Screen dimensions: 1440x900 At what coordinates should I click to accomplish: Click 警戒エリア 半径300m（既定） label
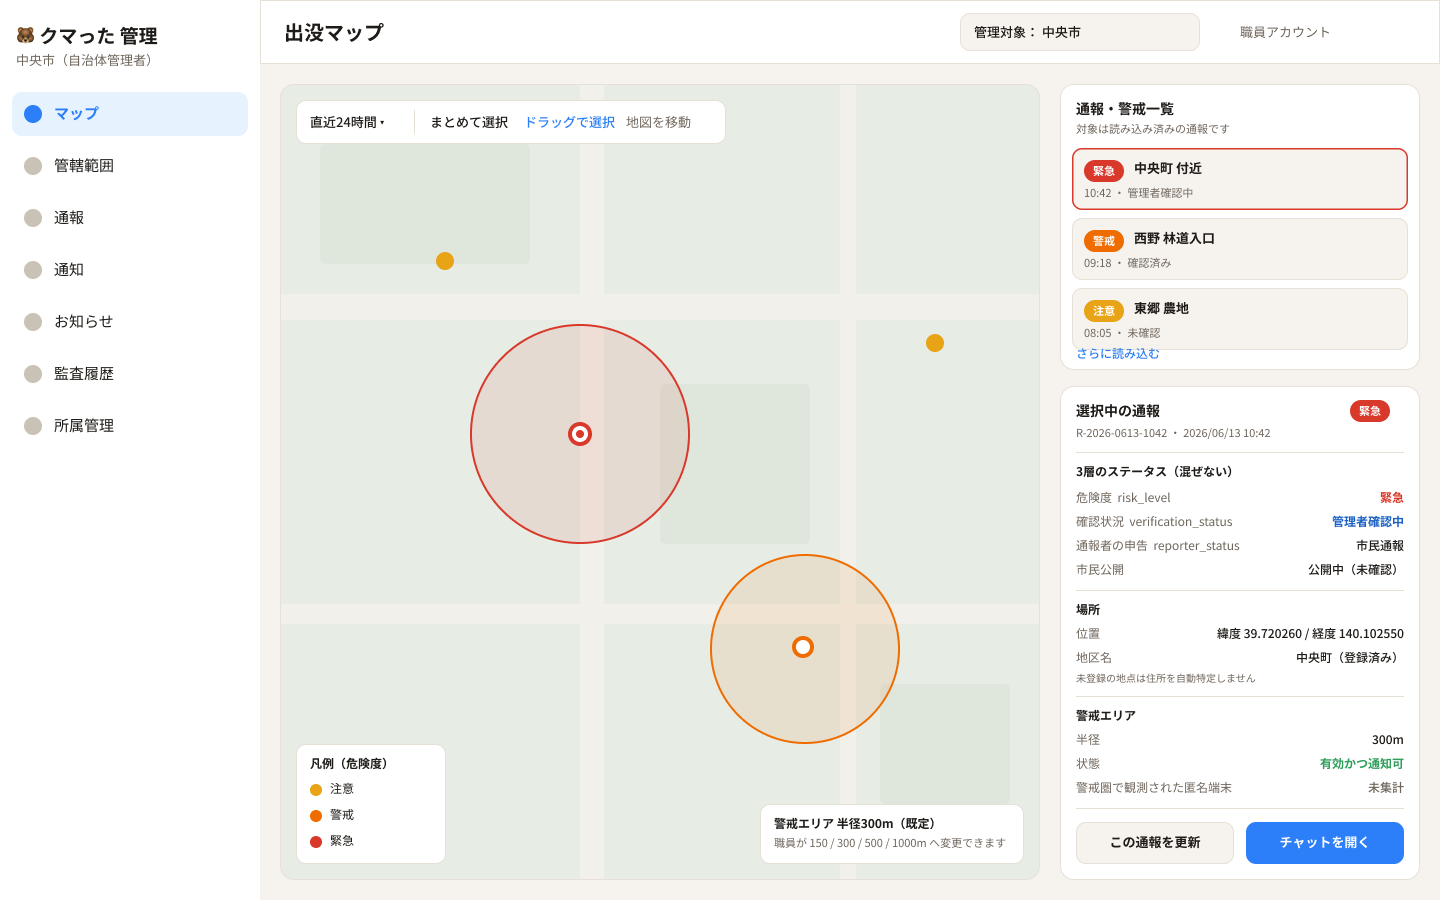click(858, 824)
